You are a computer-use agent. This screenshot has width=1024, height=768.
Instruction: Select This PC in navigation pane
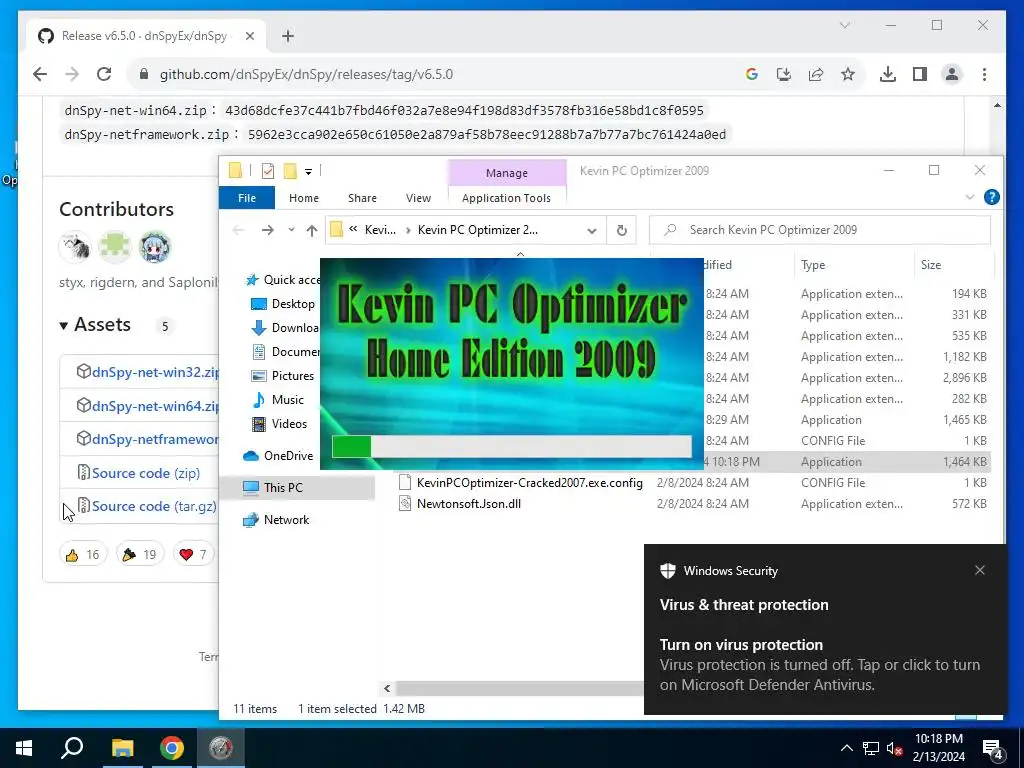[x=283, y=488]
